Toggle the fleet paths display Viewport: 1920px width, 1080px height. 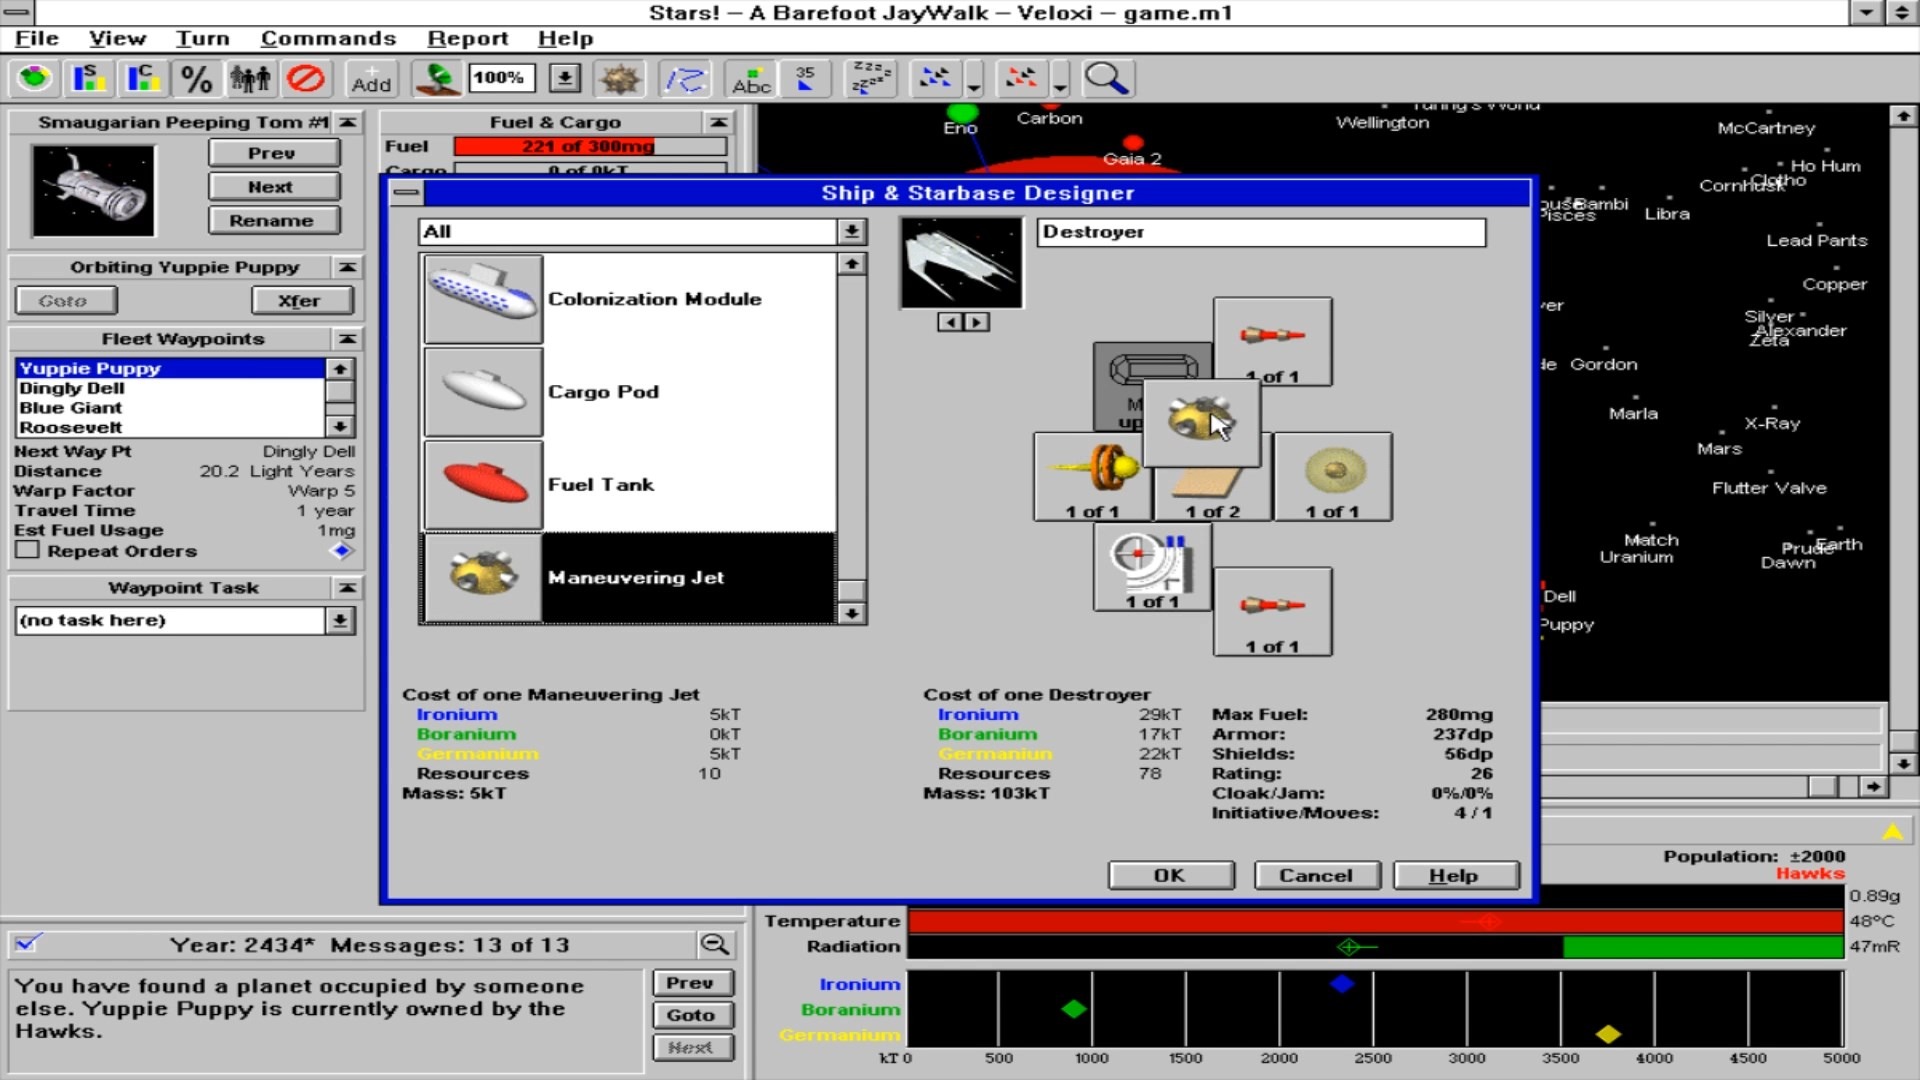[686, 78]
